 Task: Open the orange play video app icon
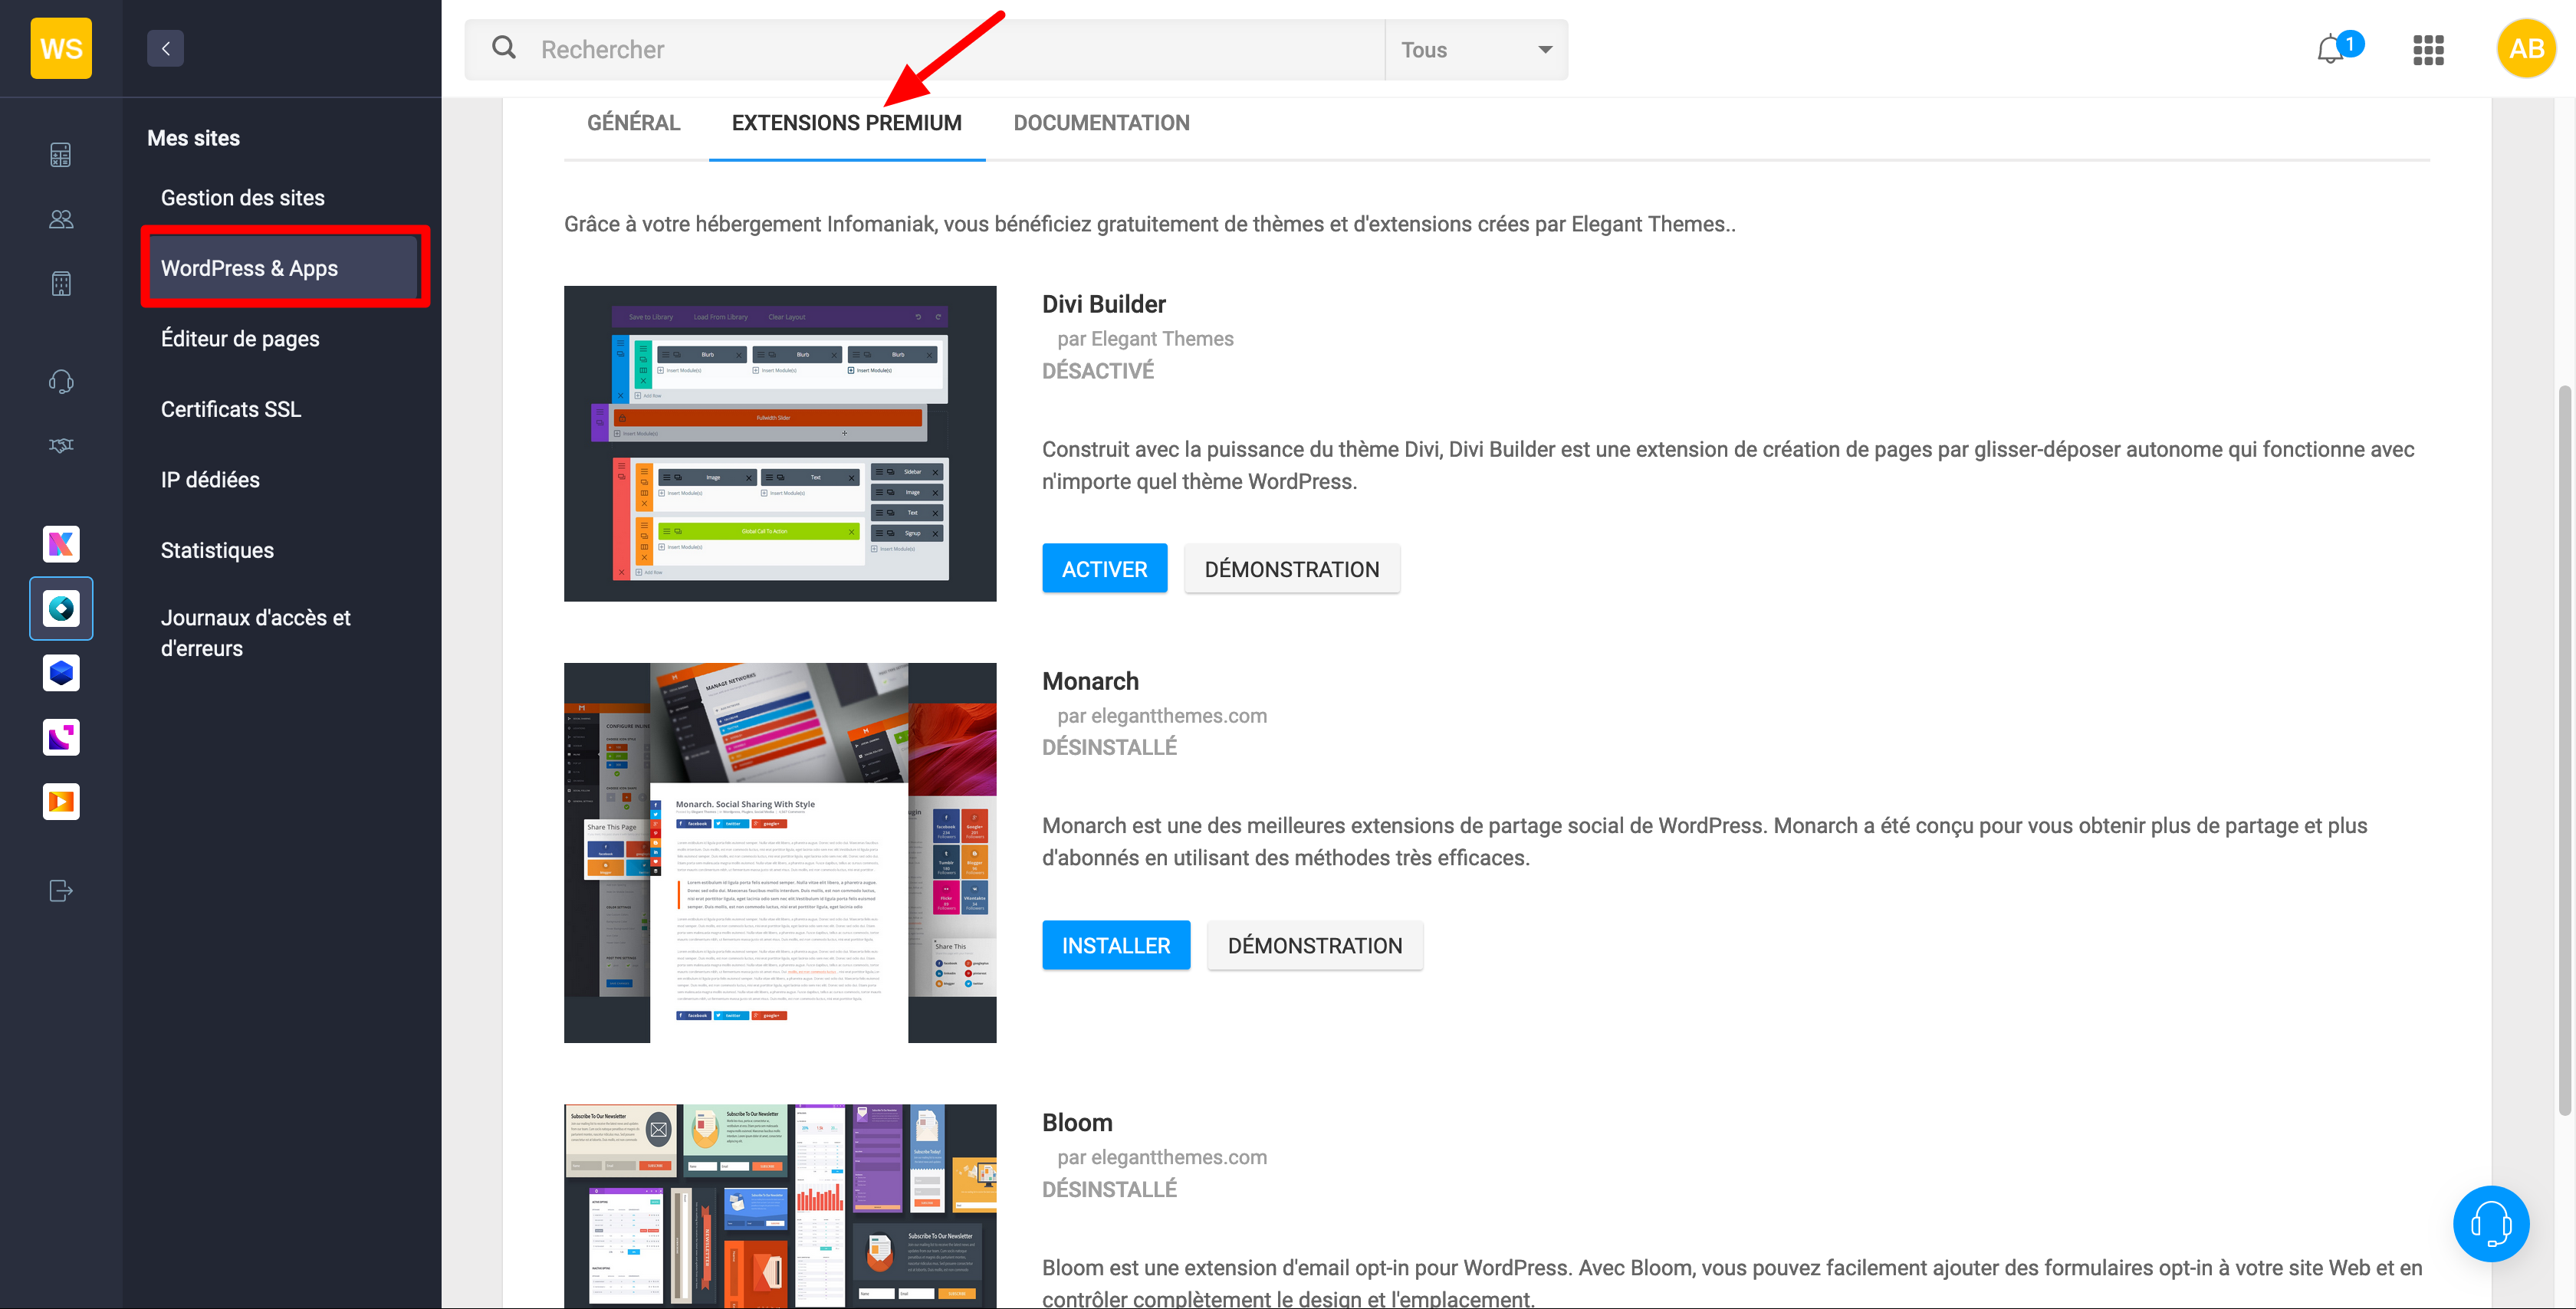[x=61, y=801]
